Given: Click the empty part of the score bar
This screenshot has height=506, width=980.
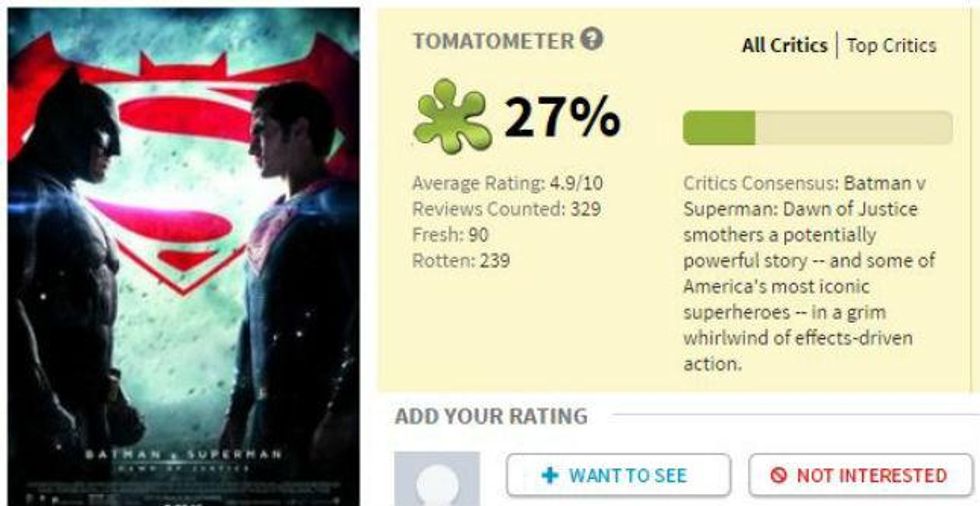Looking at the screenshot, I should (x=854, y=127).
